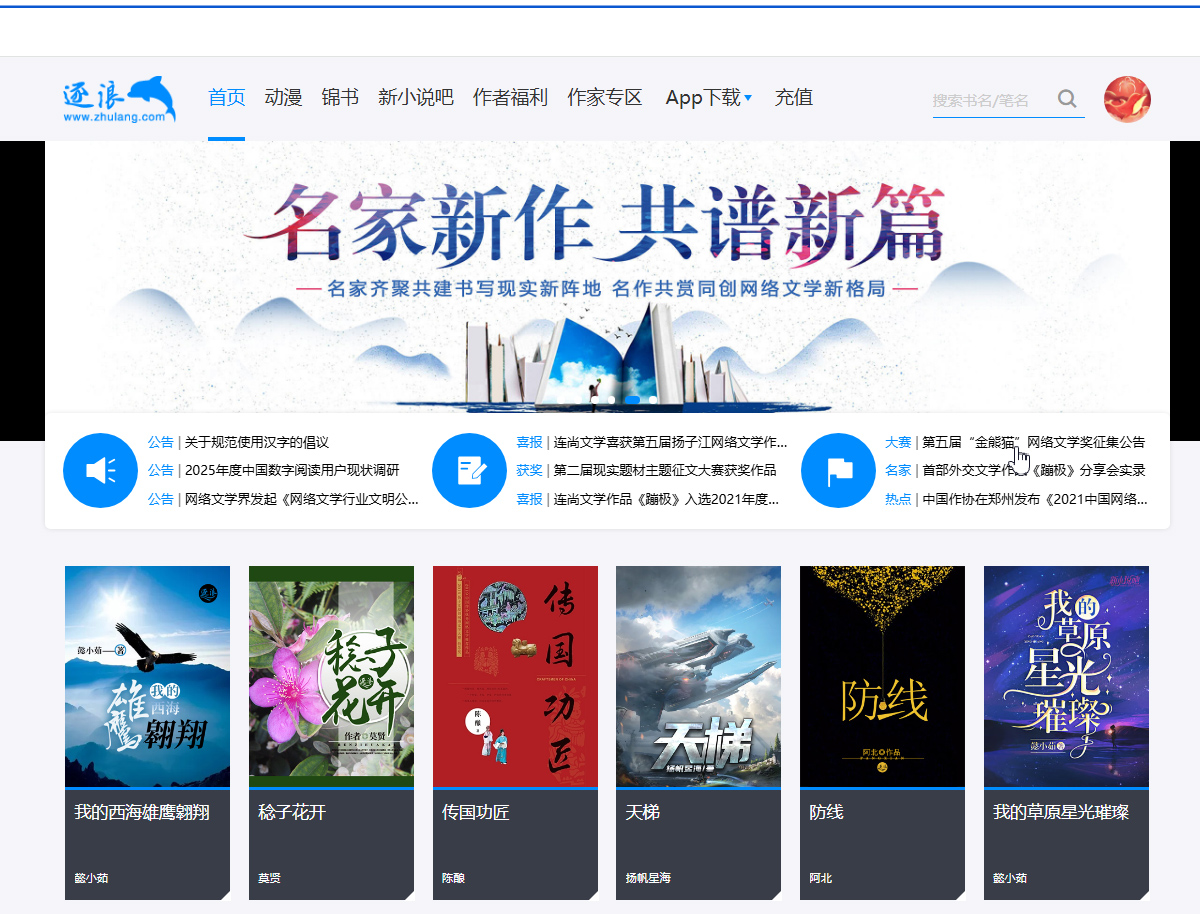
Task: Click the zhulang dolphin logo
Action: 118,99
